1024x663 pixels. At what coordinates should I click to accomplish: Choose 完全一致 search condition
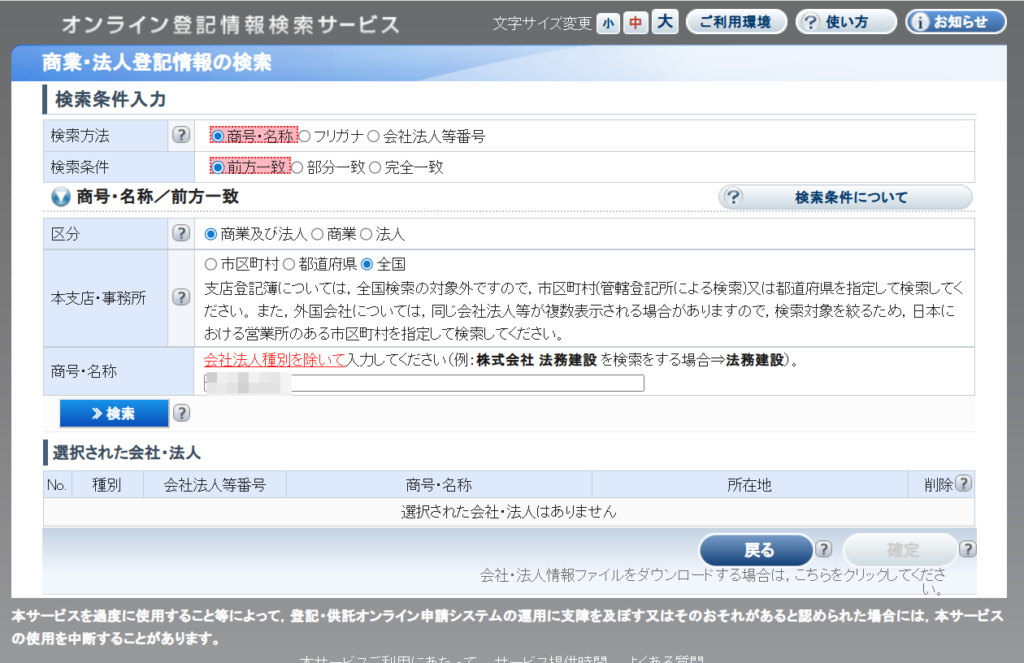click(376, 168)
